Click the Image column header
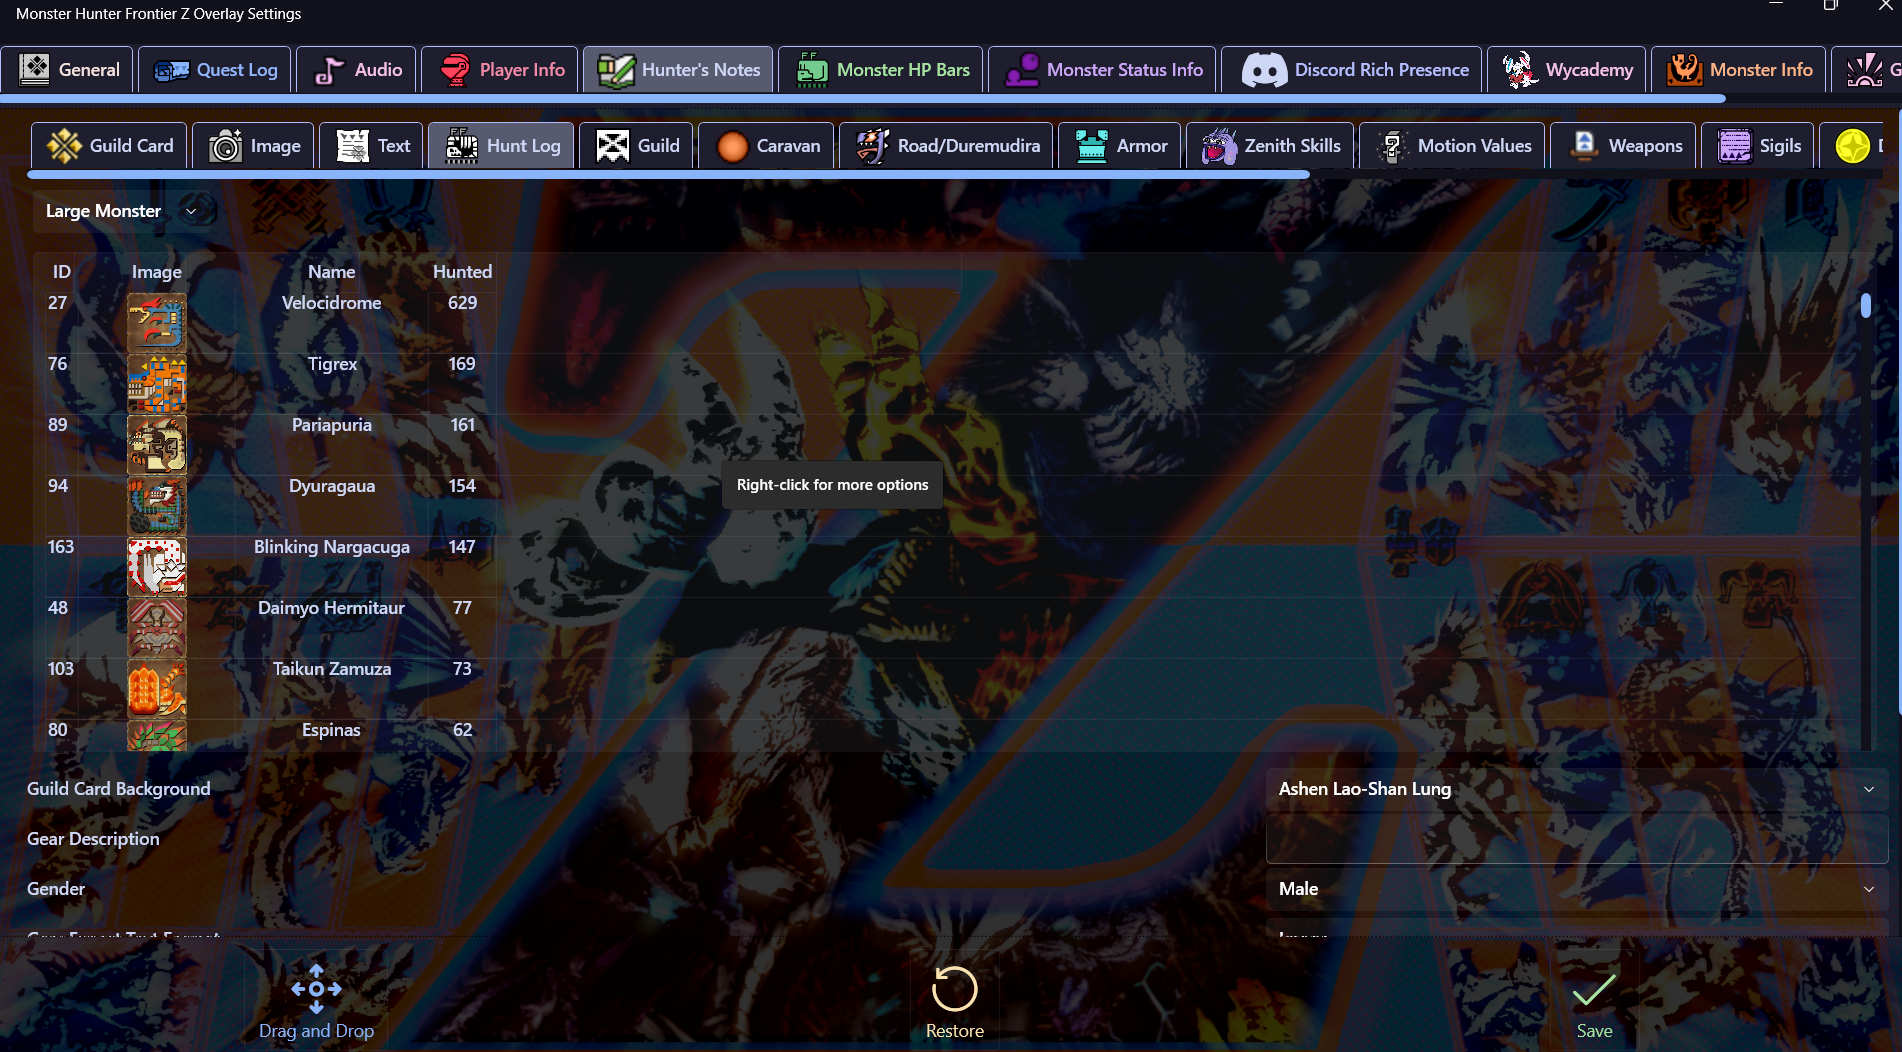Viewport: 1902px width, 1052px height. click(x=157, y=272)
